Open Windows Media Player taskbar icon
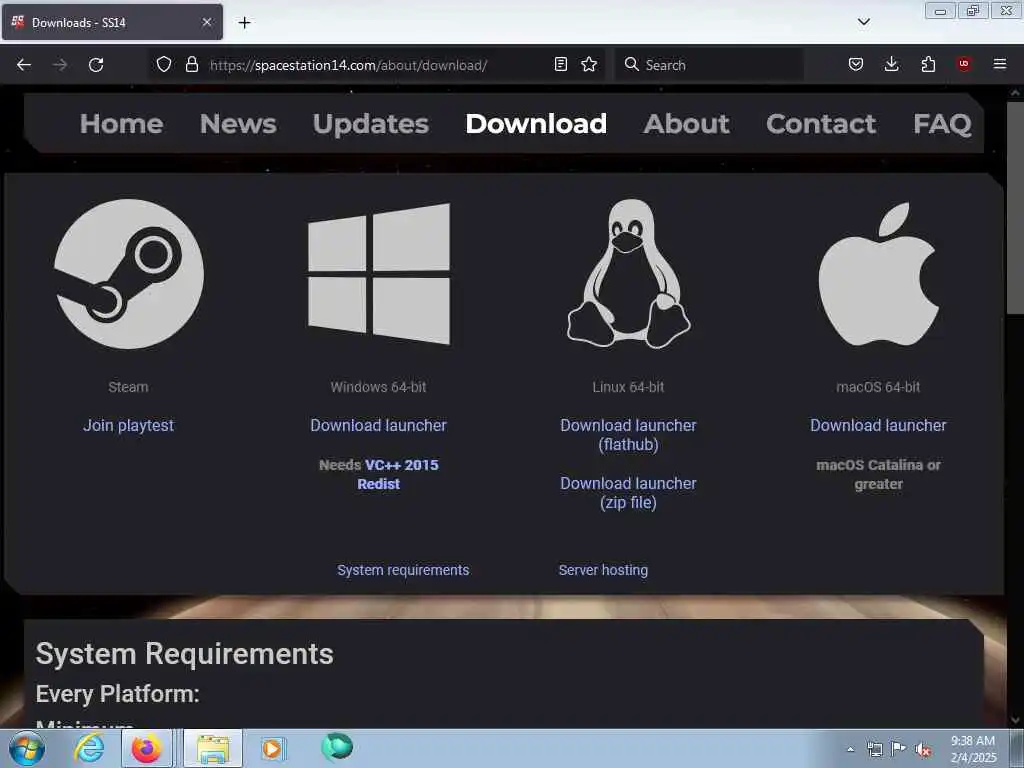The height and width of the screenshot is (768, 1024). point(272,748)
